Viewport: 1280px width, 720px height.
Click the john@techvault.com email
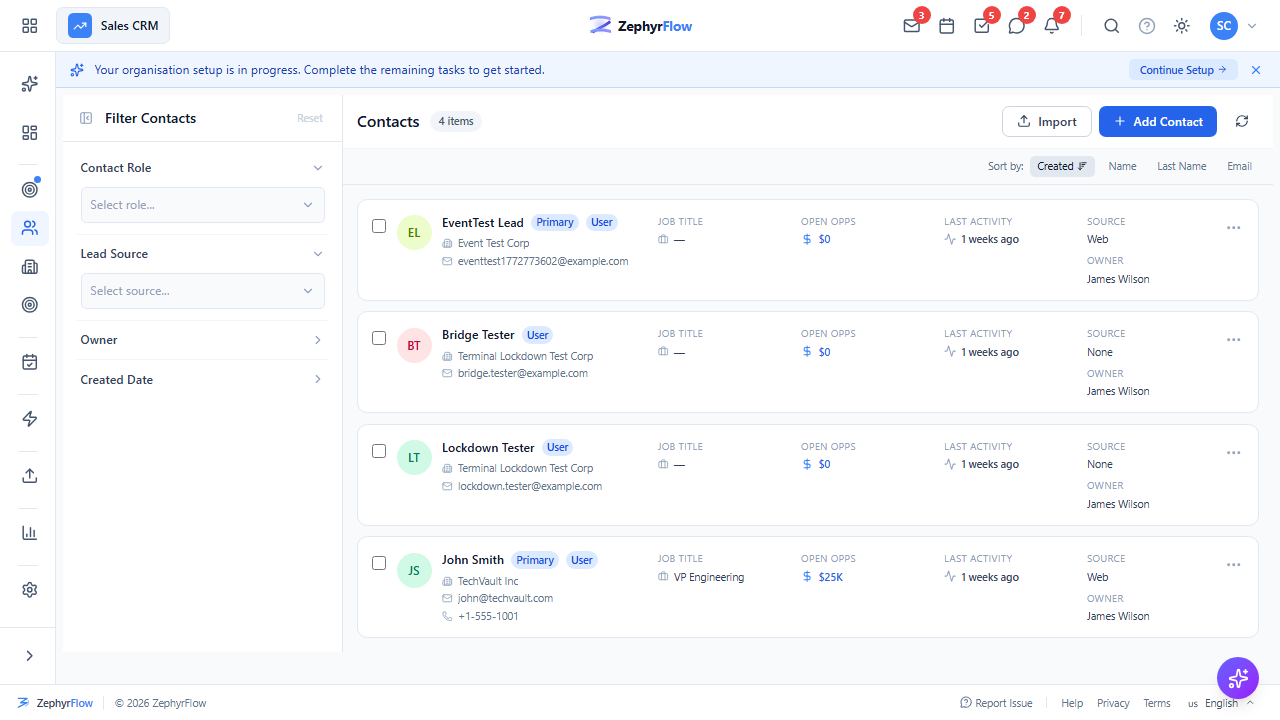pyautogui.click(x=505, y=598)
